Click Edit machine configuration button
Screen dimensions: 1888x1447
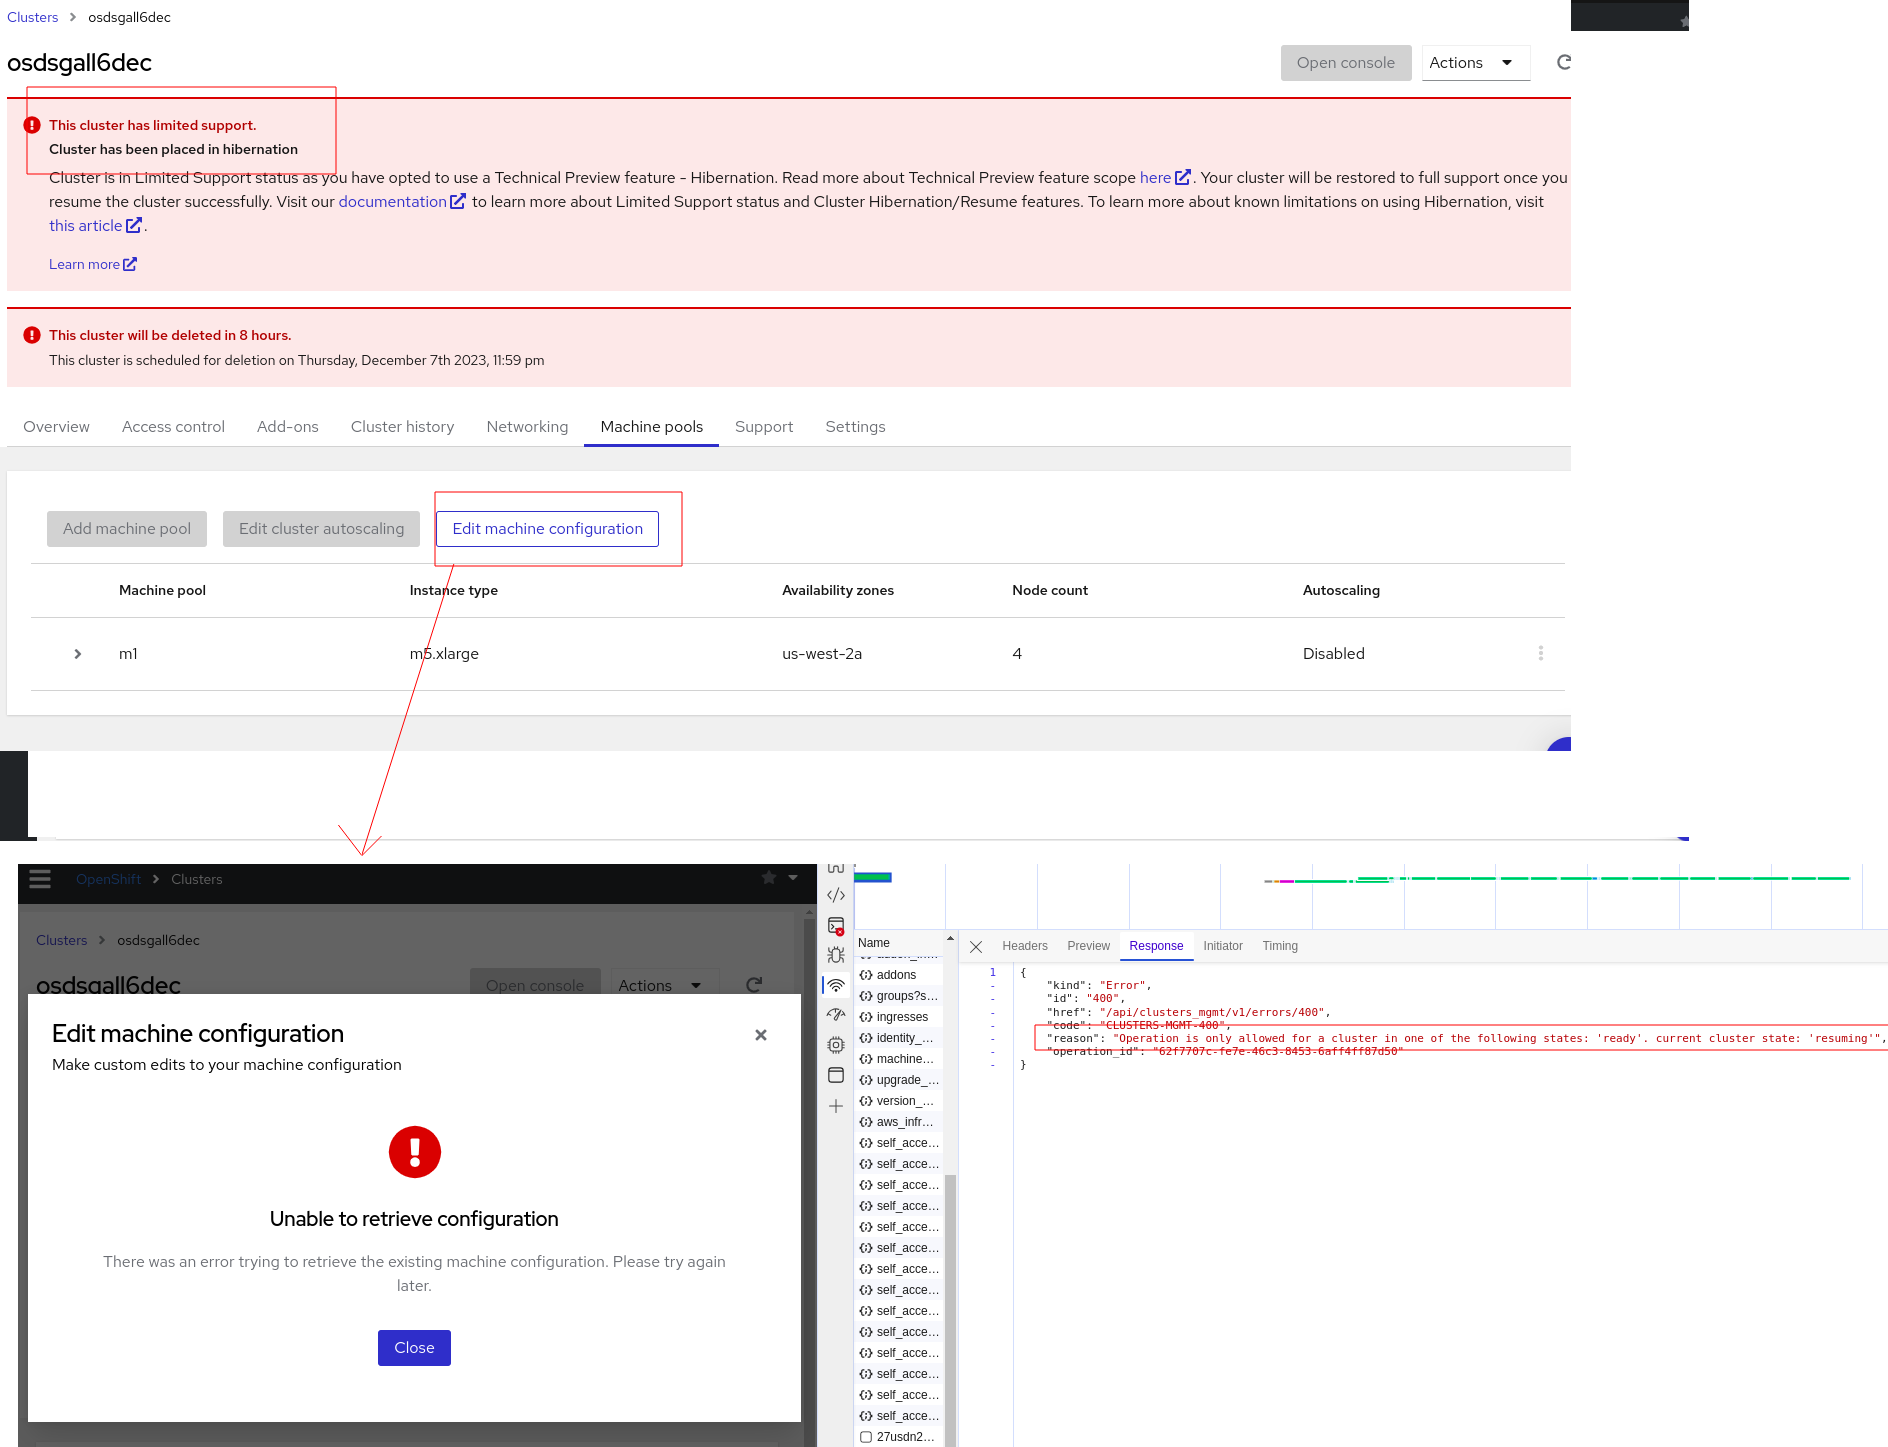[547, 529]
